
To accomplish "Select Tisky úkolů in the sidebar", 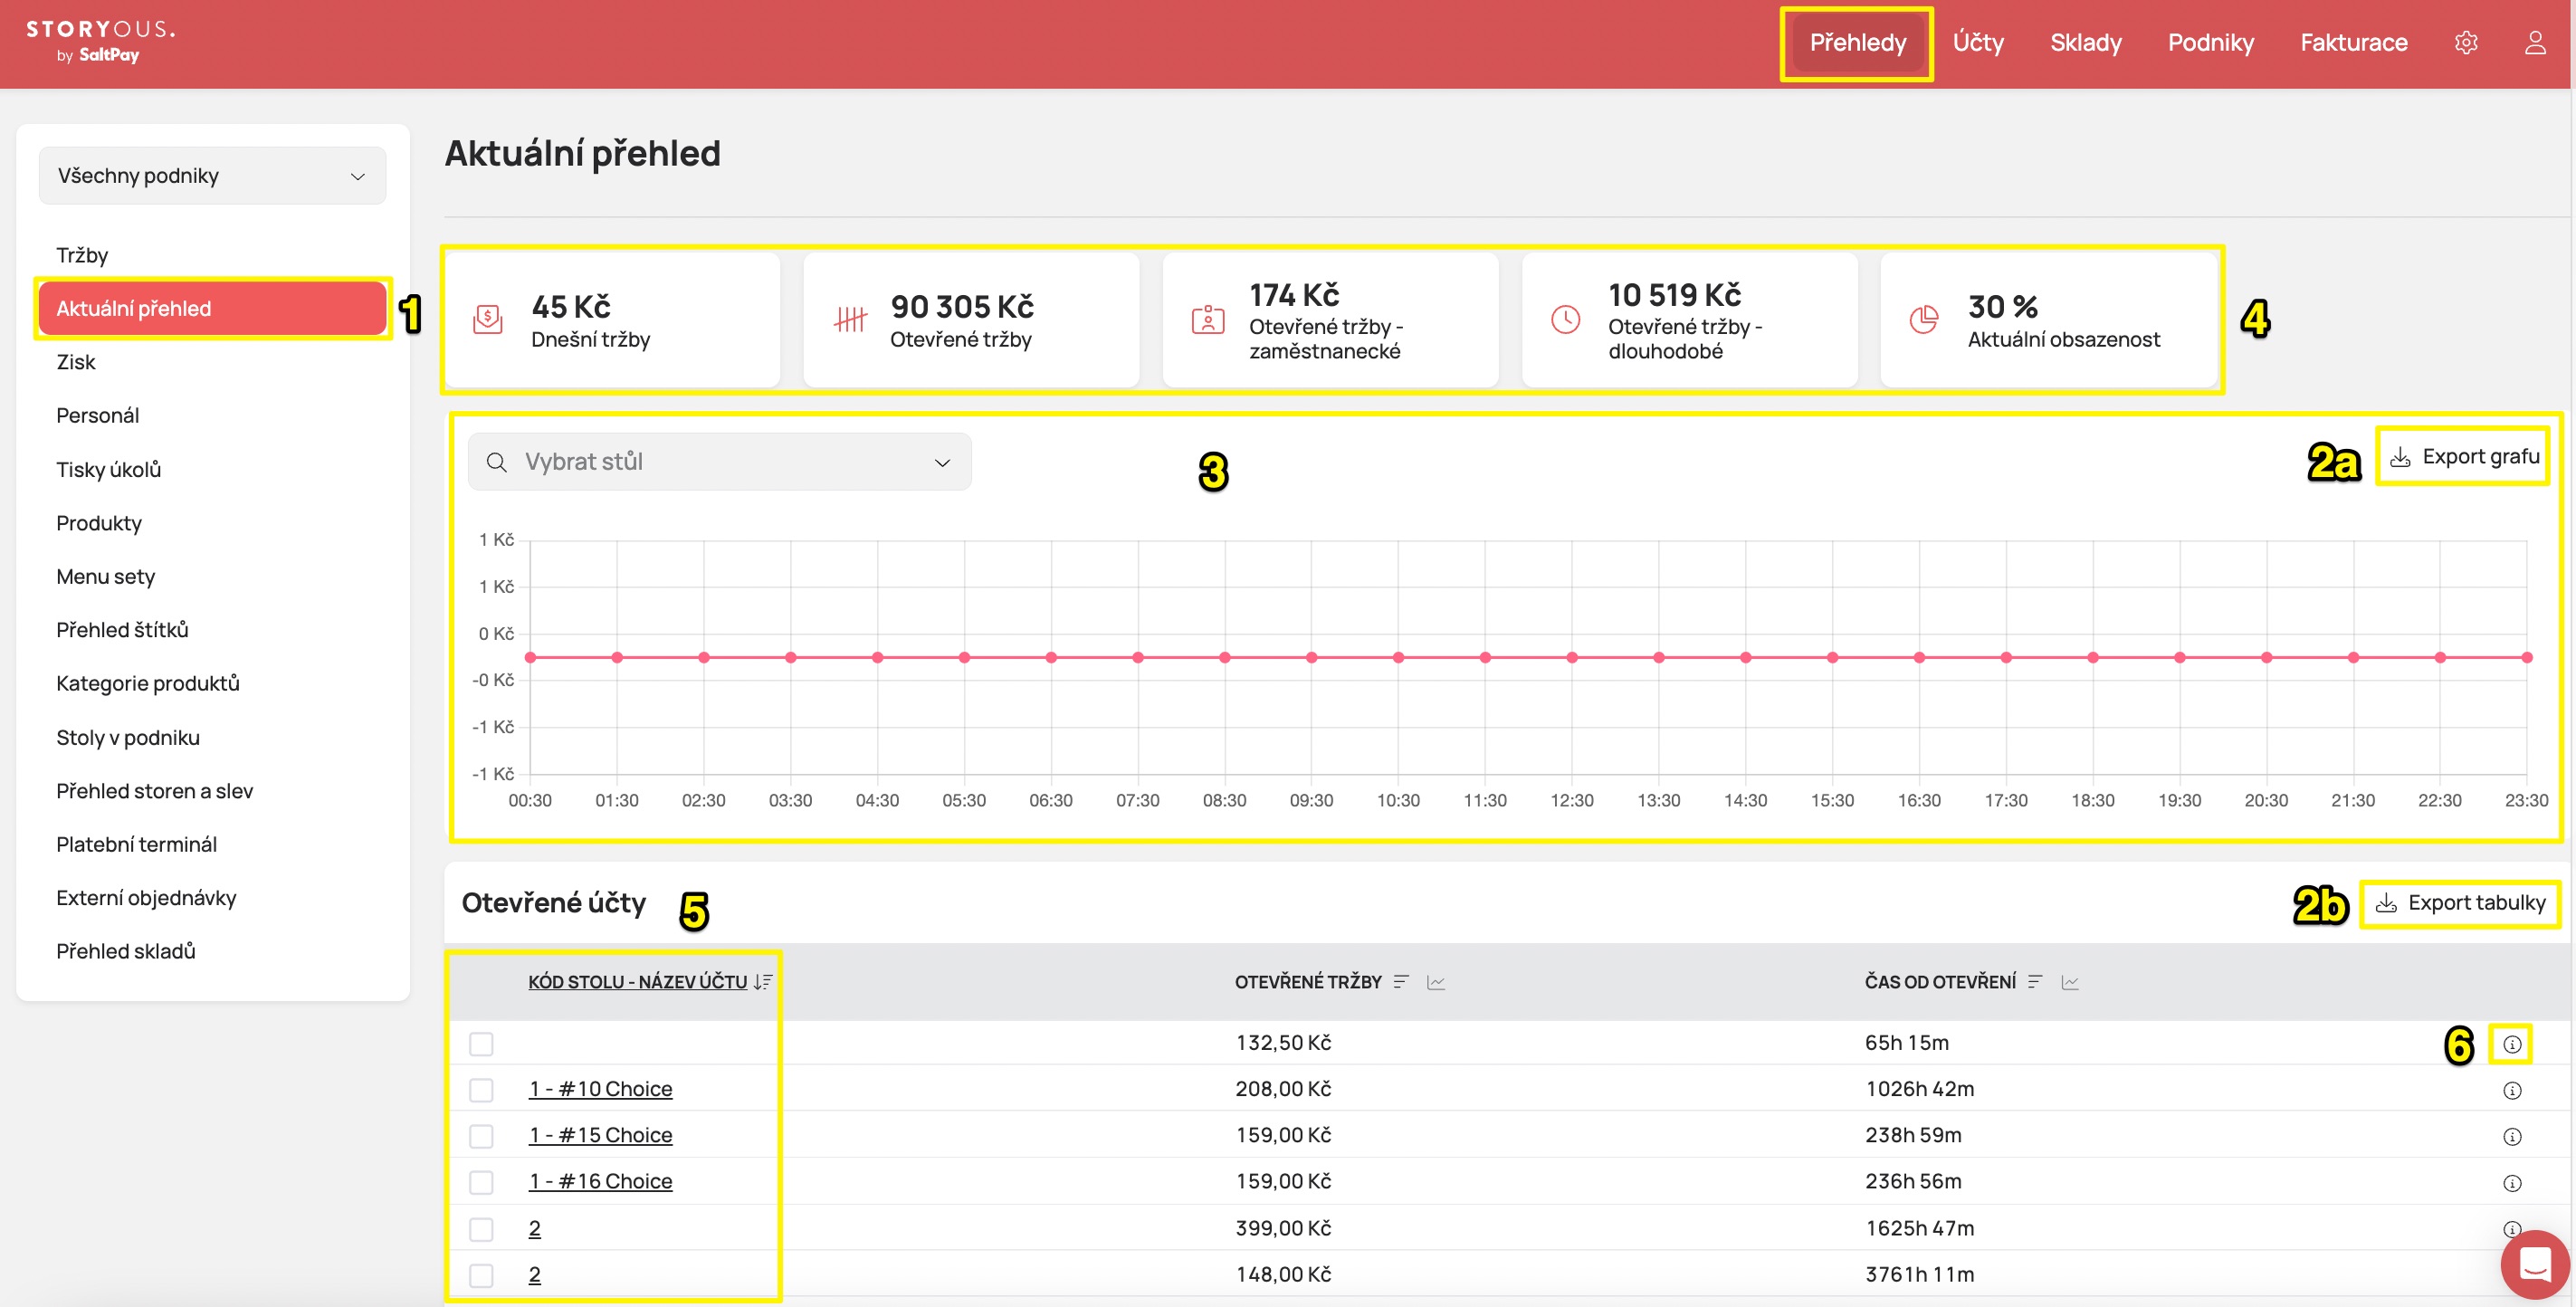I will [108, 469].
